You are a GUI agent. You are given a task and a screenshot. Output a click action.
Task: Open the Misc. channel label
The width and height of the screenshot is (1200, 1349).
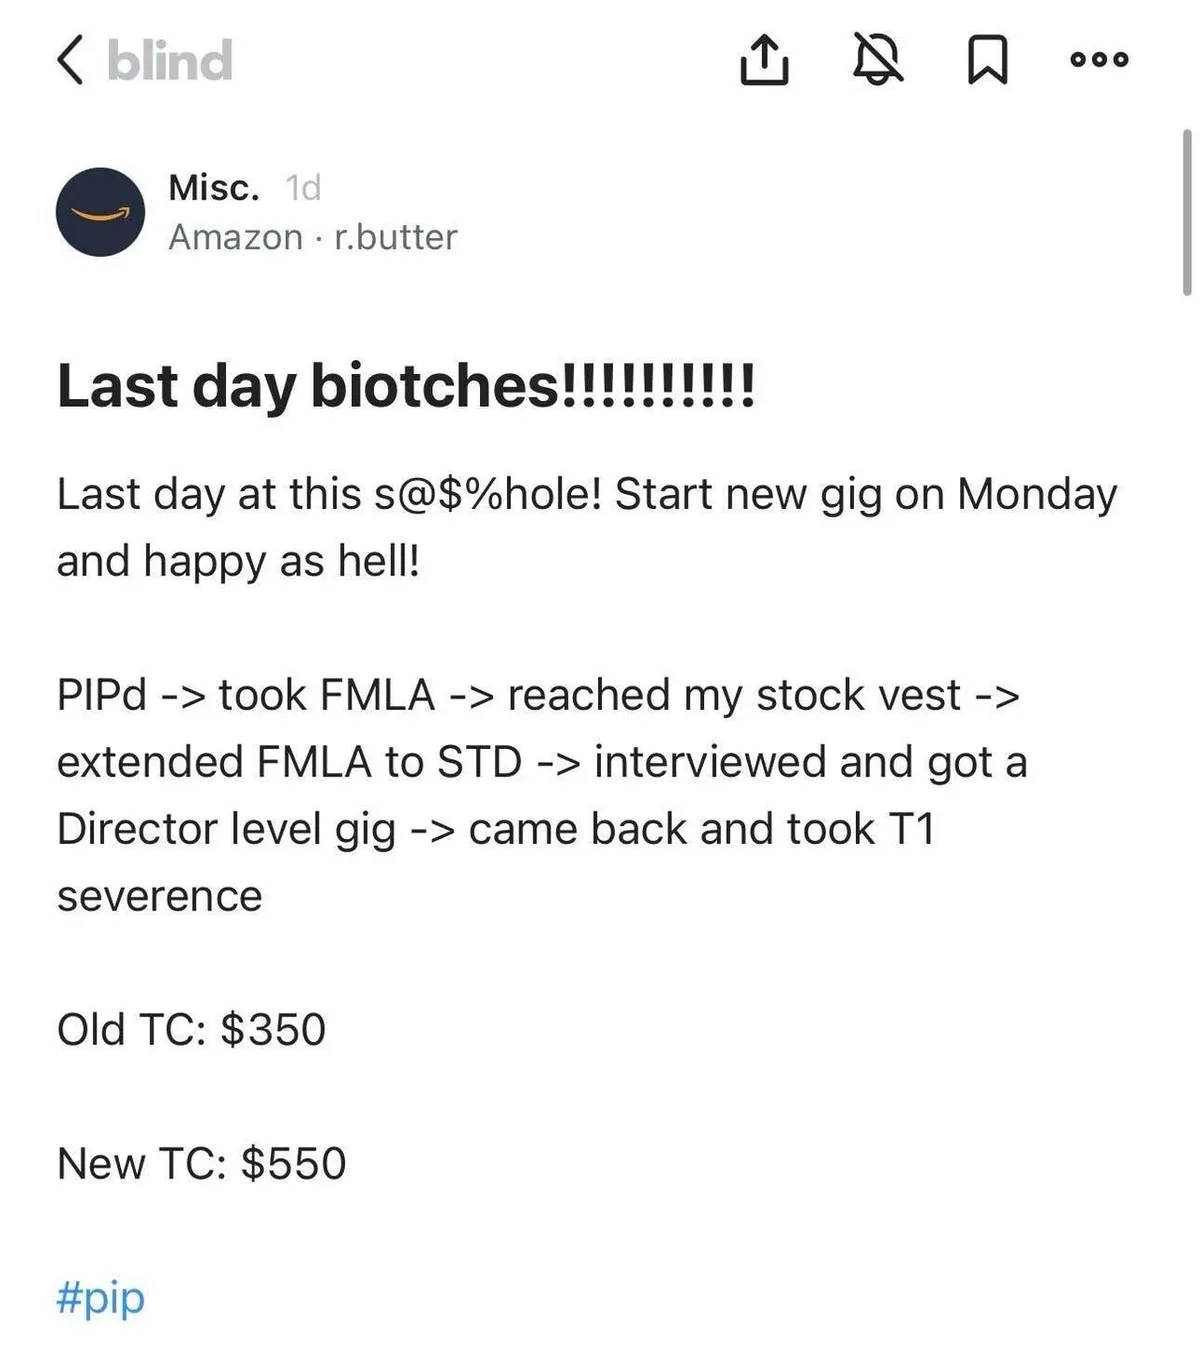pyautogui.click(x=214, y=187)
